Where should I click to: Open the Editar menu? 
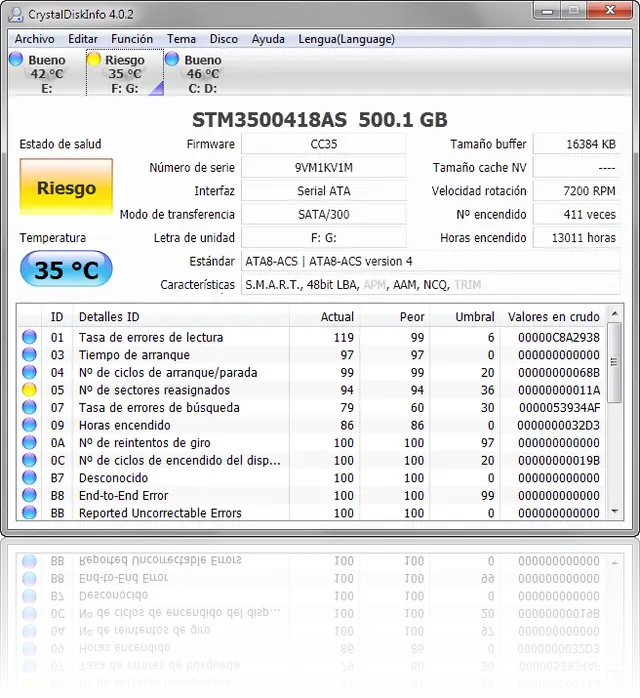coord(83,39)
